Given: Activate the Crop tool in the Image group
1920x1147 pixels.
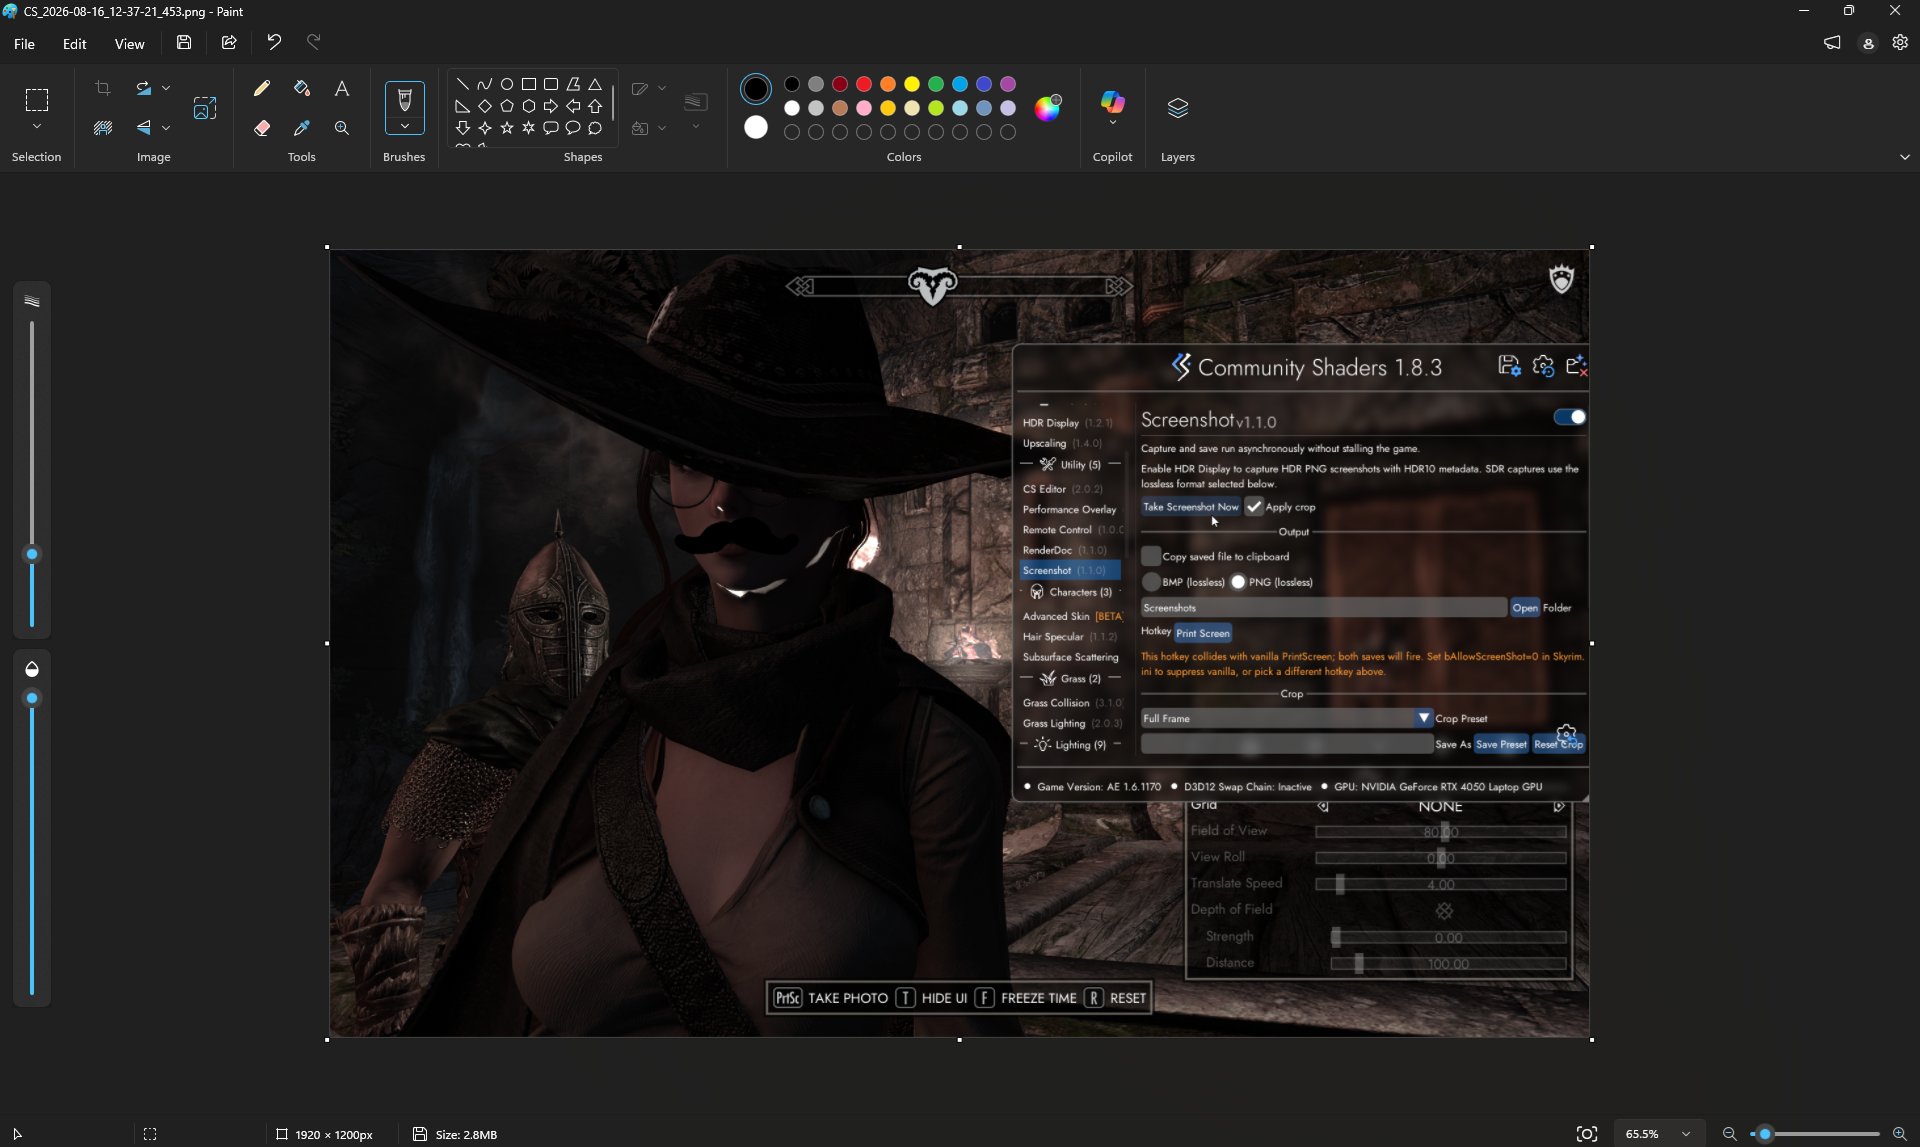Looking at the screenshot, I should coord(103,88).
